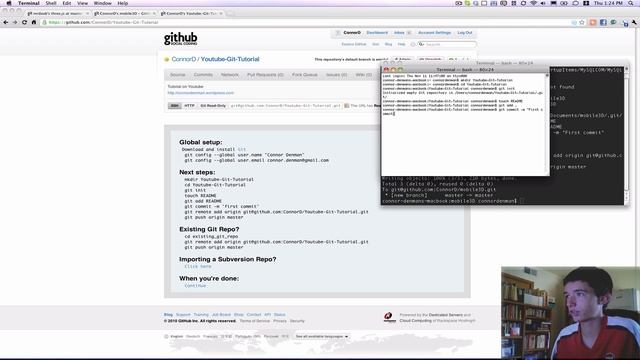The image size is (640, 360).
Task: Open the repository Network tab
Action: [x=230, y=75]
